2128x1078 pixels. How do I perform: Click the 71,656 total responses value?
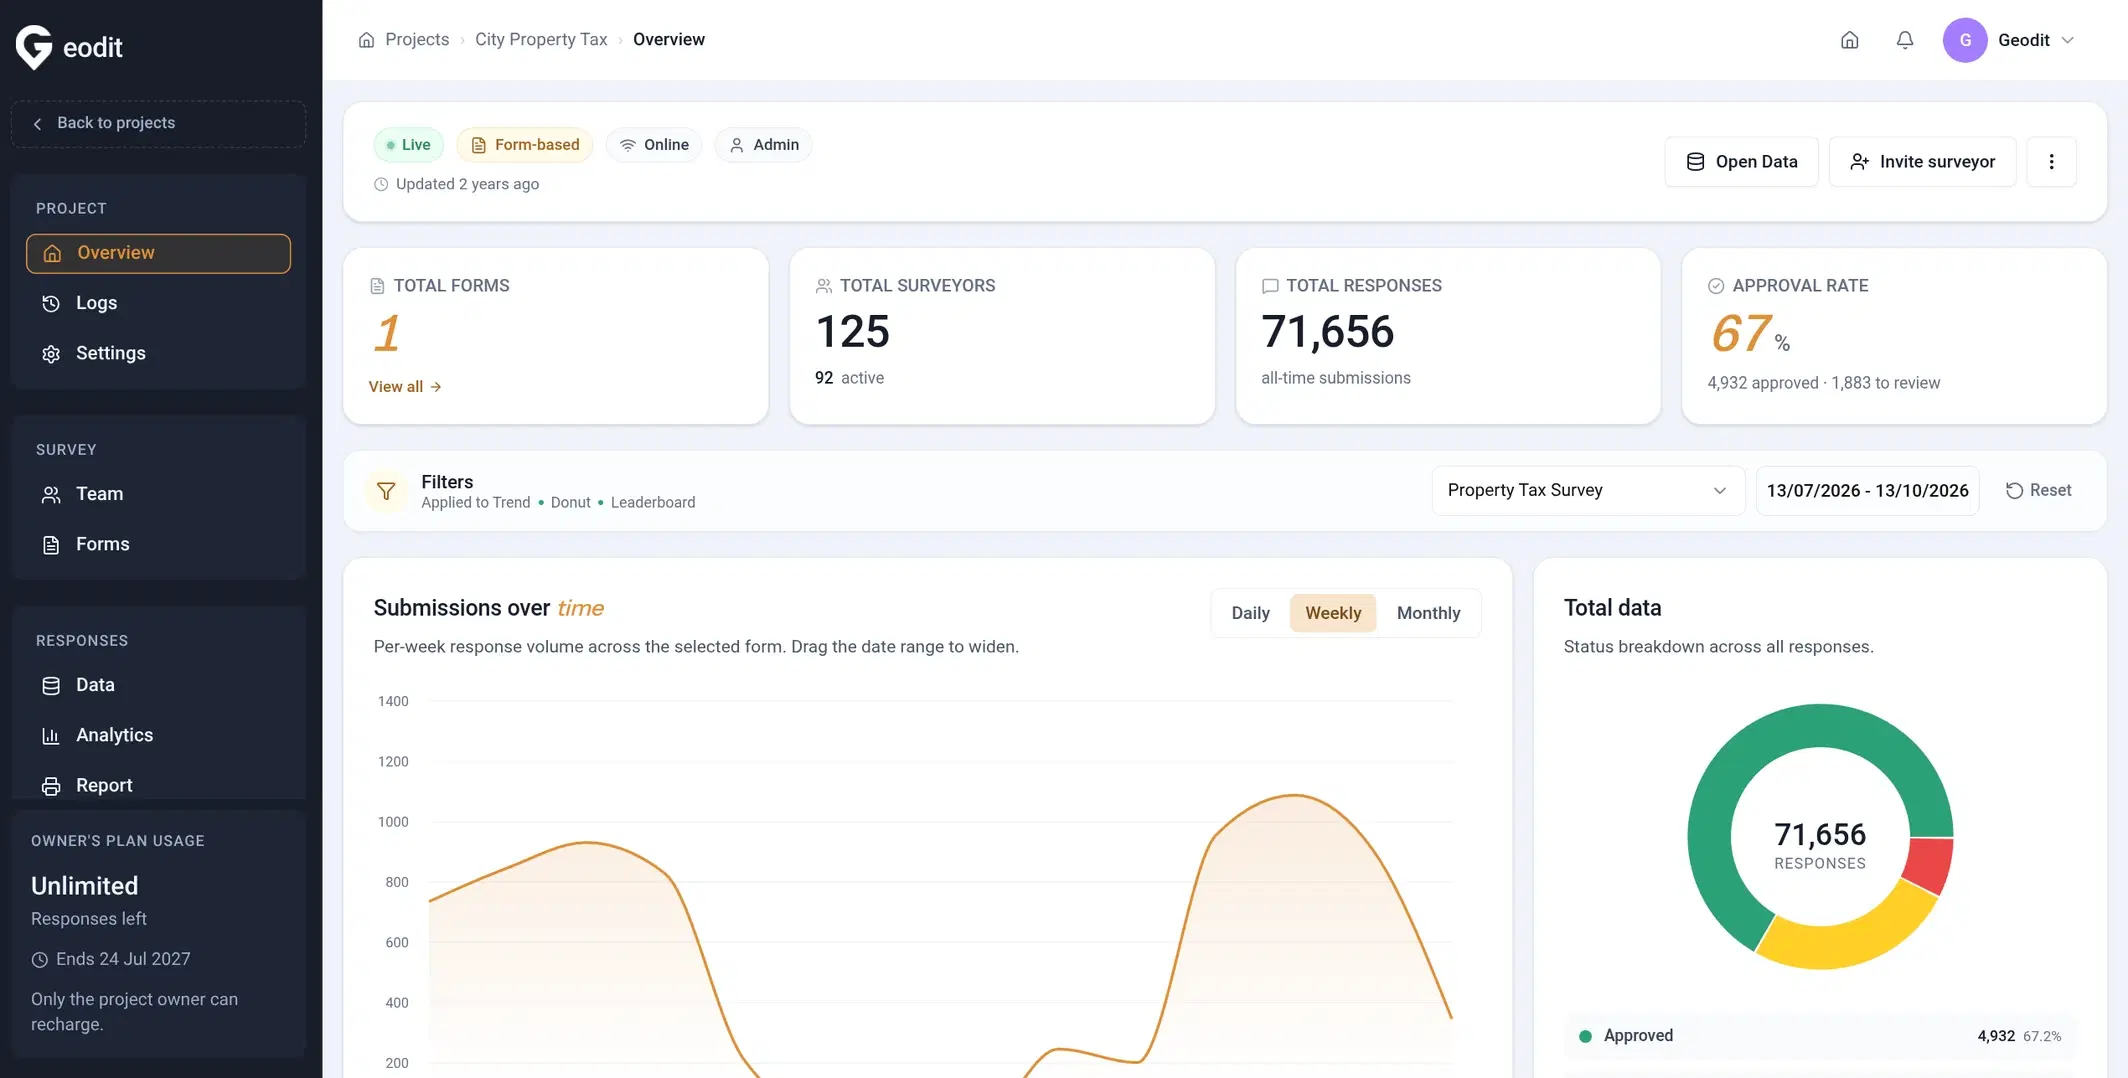point(1327,332)
